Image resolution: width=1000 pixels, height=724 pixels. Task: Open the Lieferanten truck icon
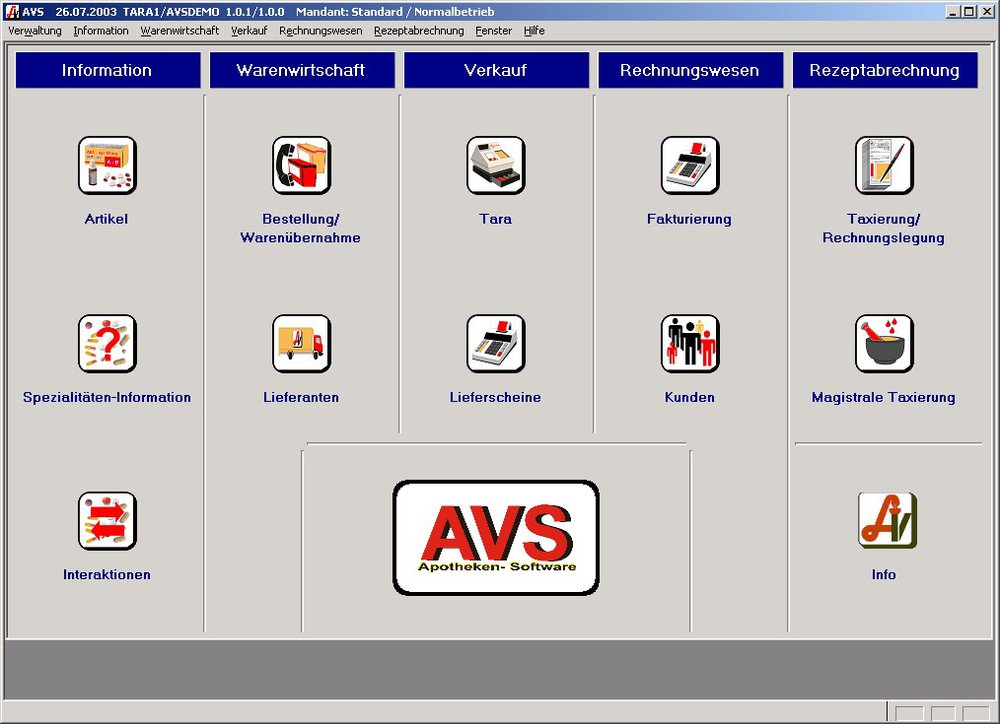click(301, 343)
